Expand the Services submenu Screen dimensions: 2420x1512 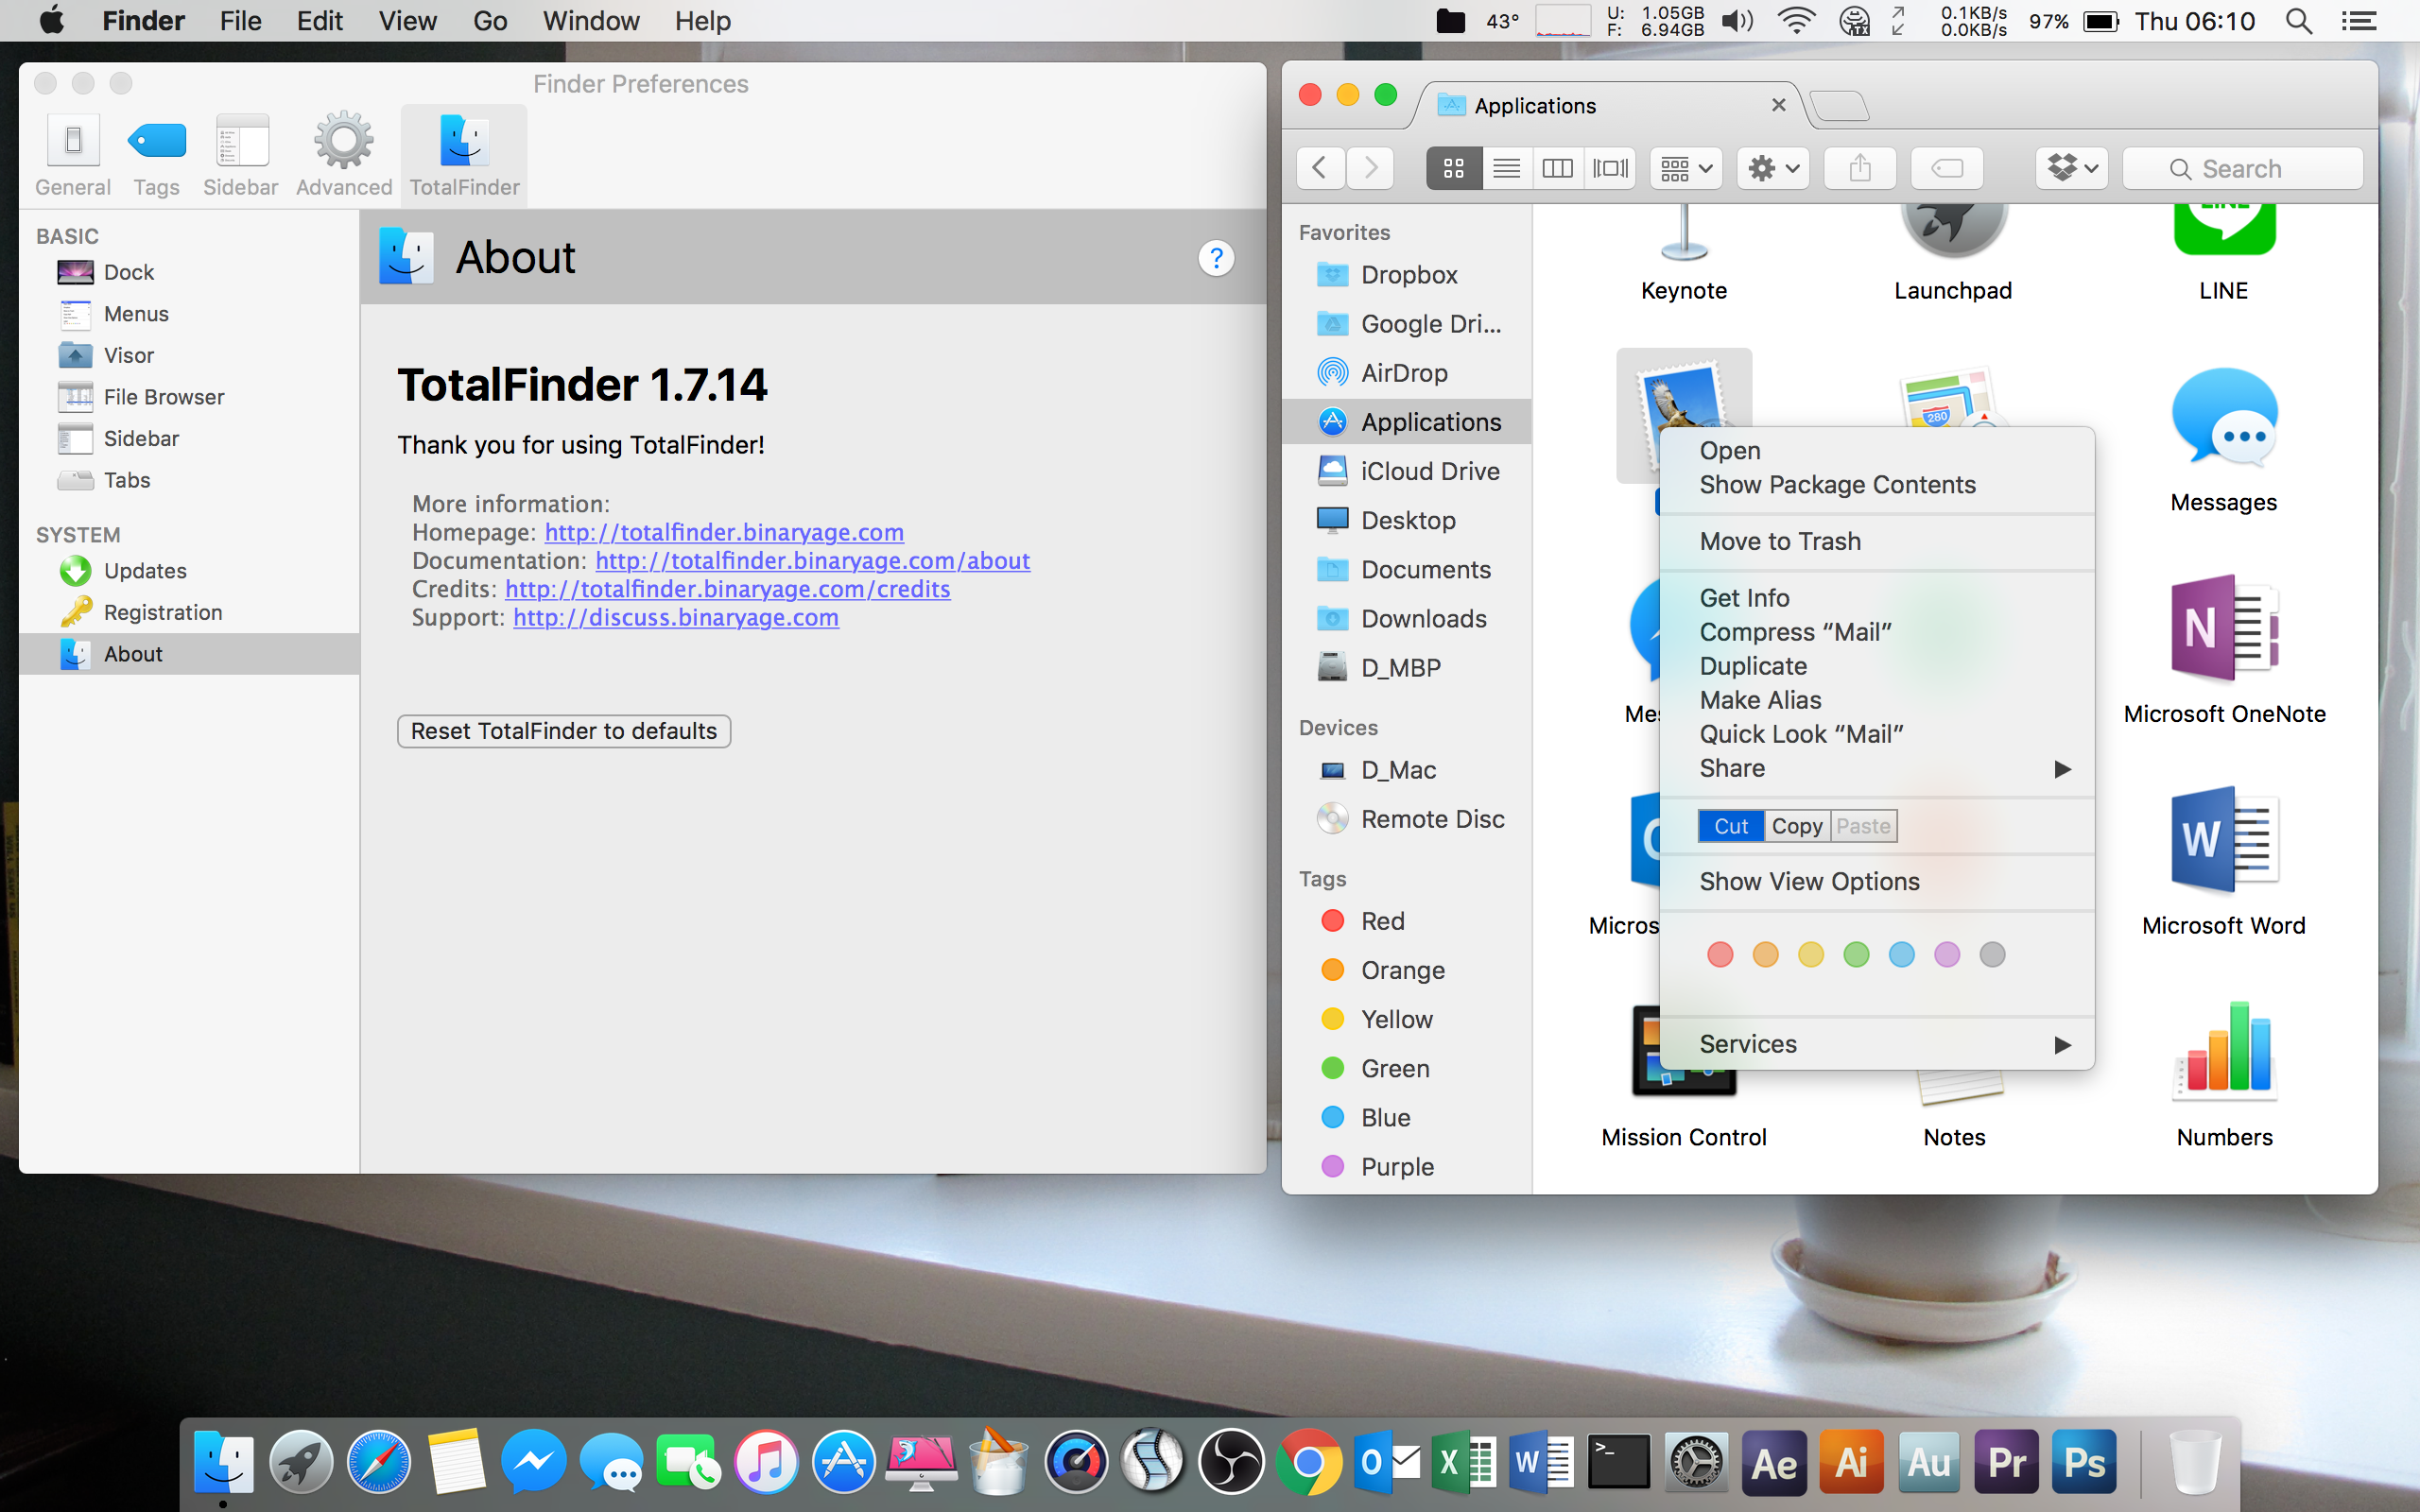click(1877, 1044)
